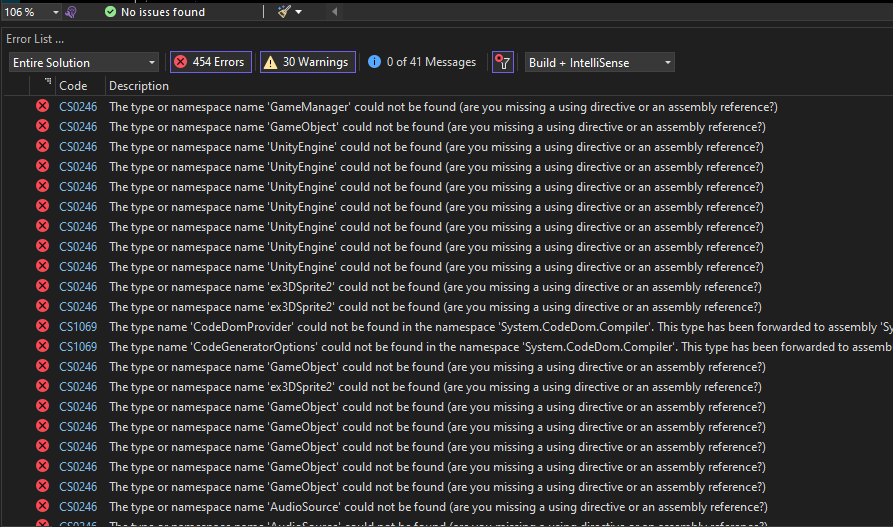Image resolution: width=893 pixels, height=527 pixels.
Task: Sort by the Description column header
Action: point(139,86)
